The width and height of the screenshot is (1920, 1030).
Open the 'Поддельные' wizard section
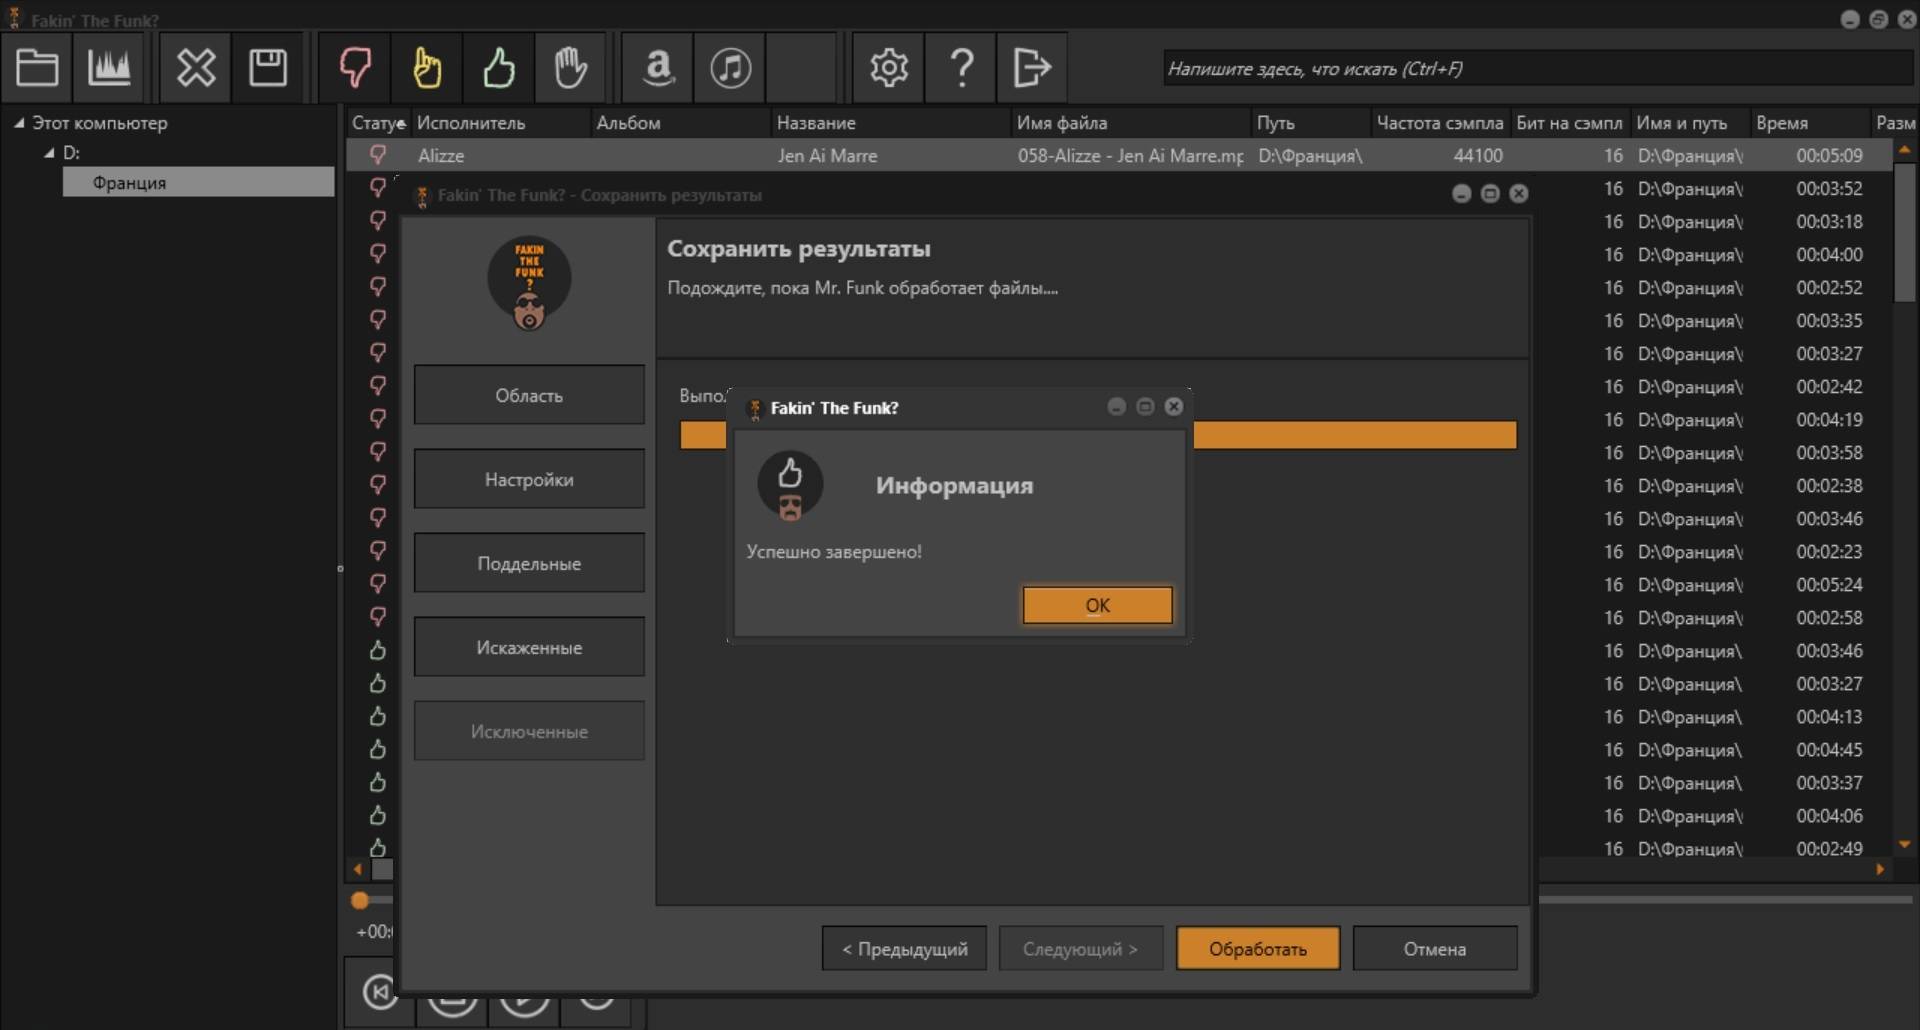529,564
